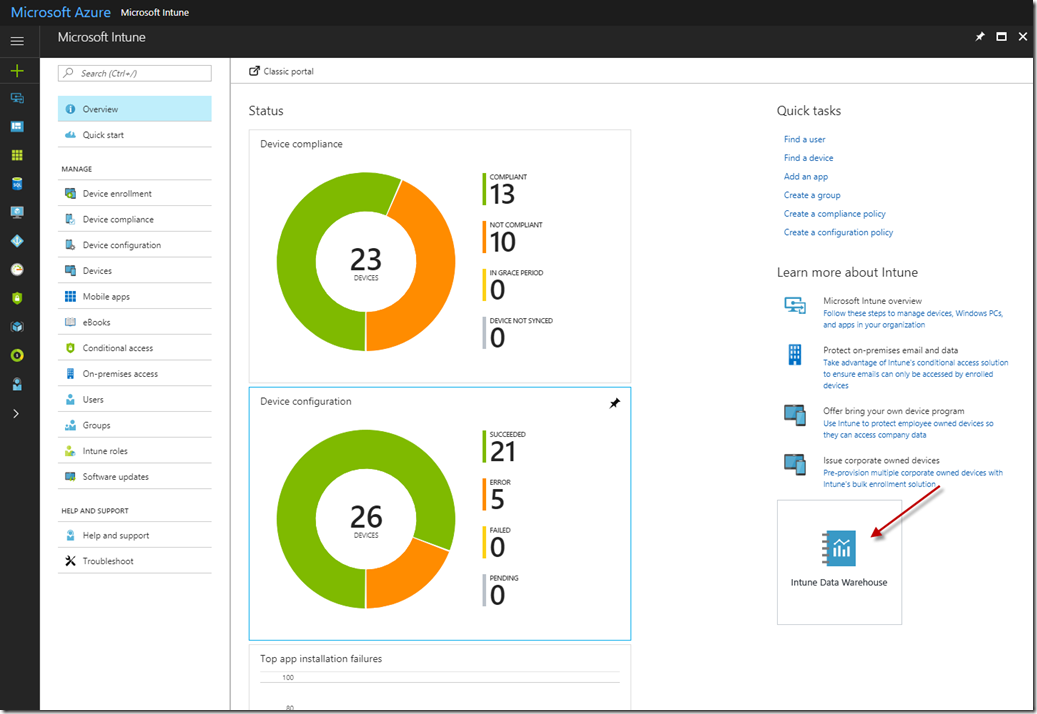This screenshot has width=1037, height=714.
Task: Click the Find a device link
Action: [808, 158]
